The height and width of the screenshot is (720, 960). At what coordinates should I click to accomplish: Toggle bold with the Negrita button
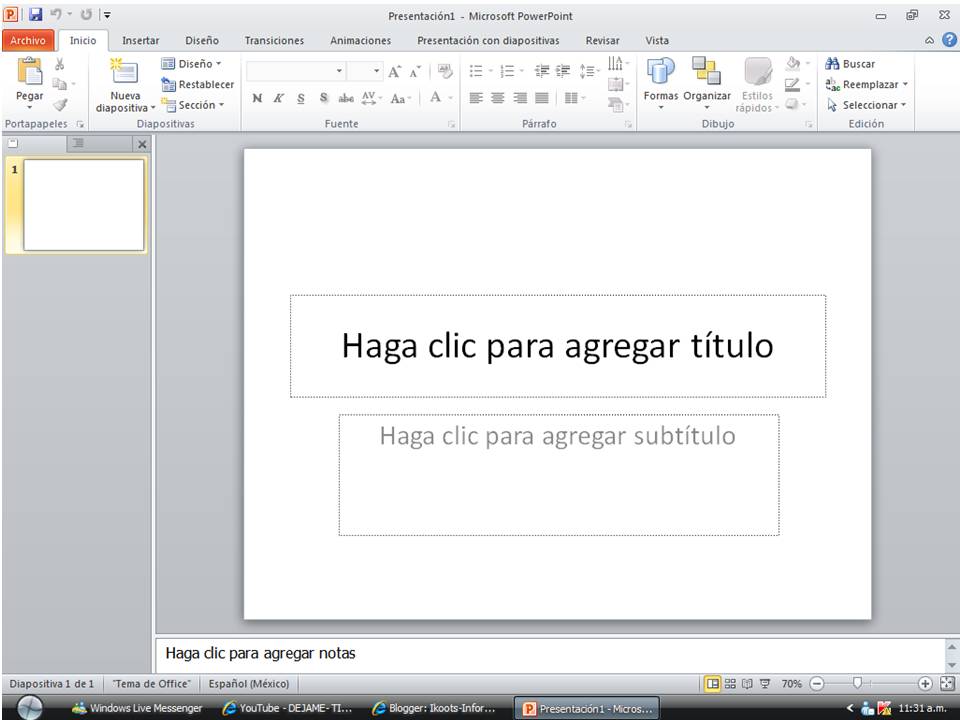(x=256, y=99)
